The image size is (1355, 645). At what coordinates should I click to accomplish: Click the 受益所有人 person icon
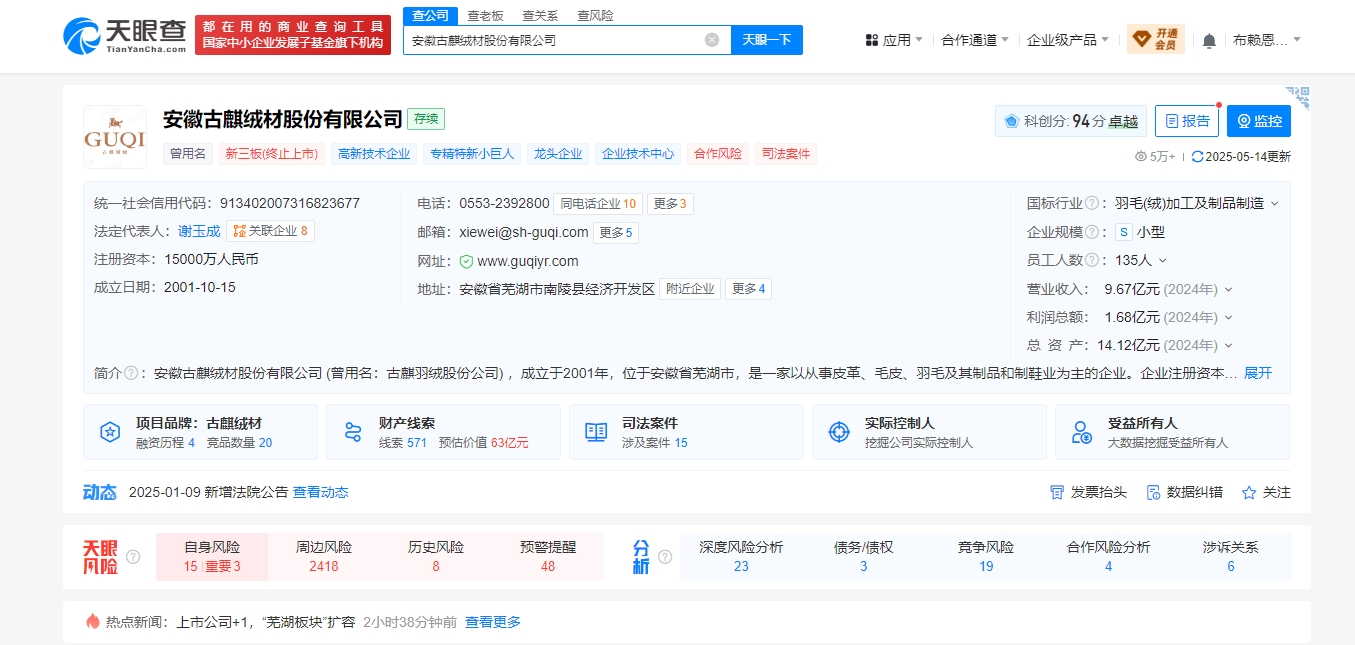[x=1082, y=432]
